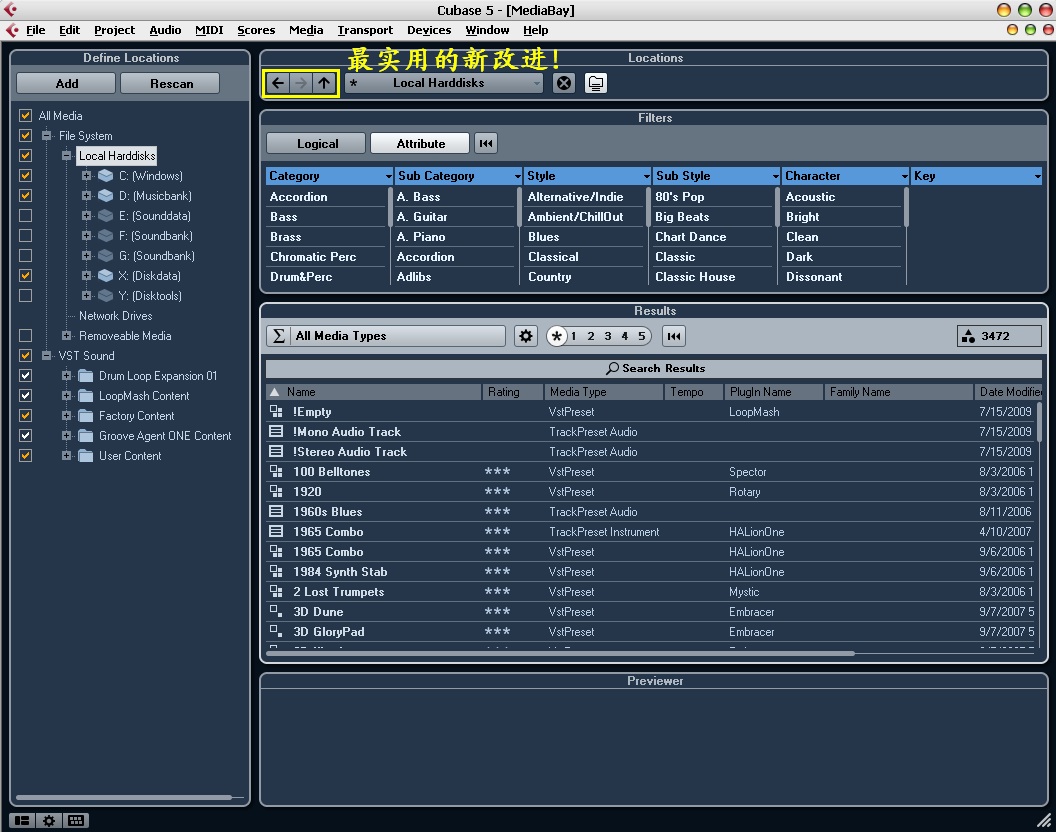
Task: Reset the result list filters
Action: pos(673,335)
